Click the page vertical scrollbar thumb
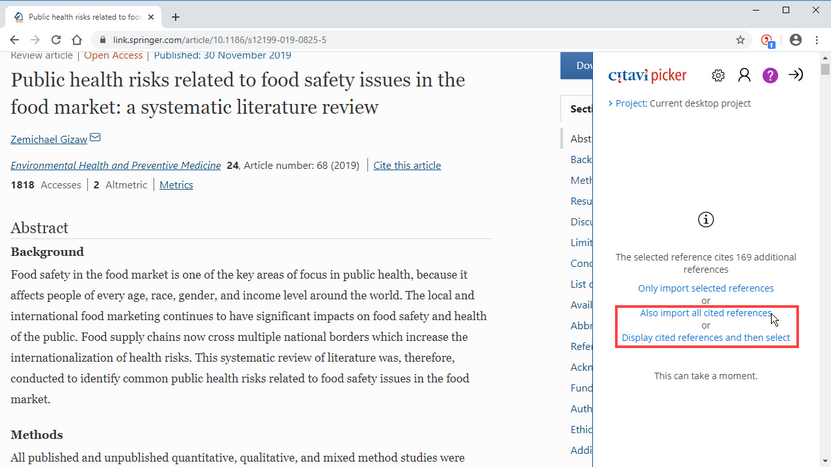 825,69
